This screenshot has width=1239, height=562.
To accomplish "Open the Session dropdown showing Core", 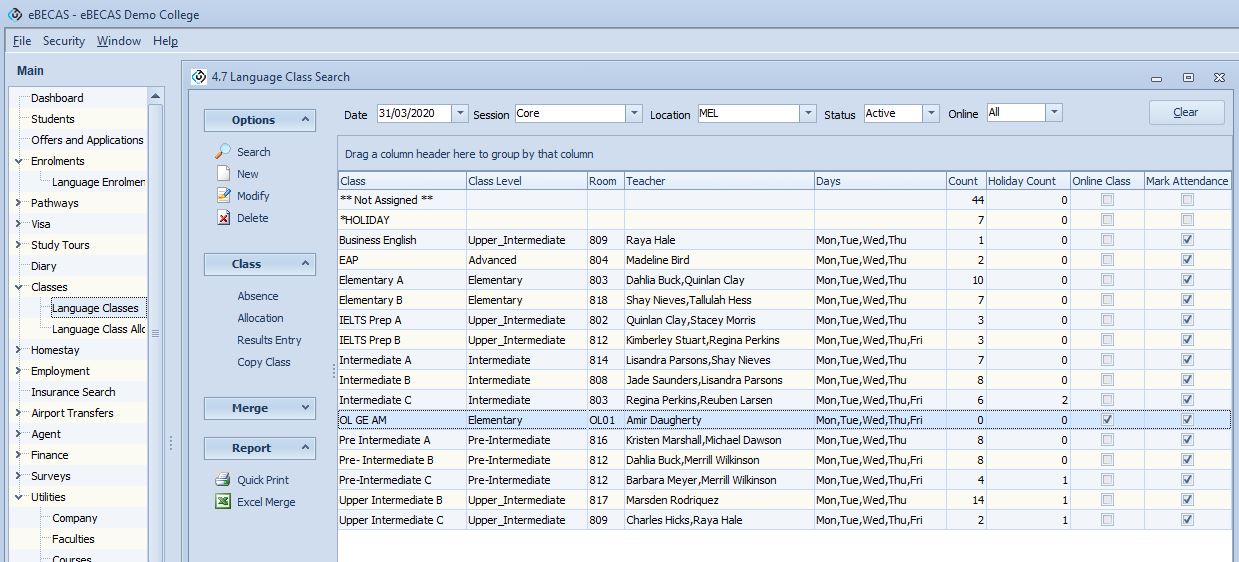I will 634,114.
